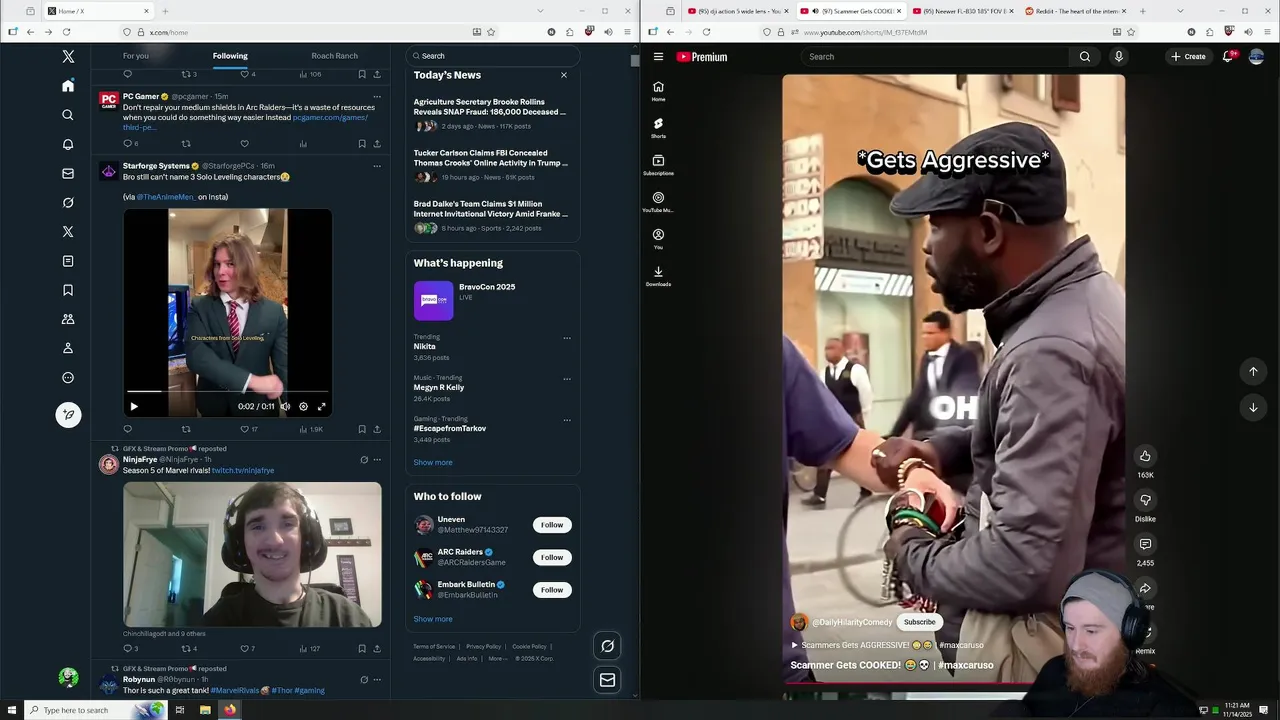Open more options on Starforge Systems post

(377, 166)
